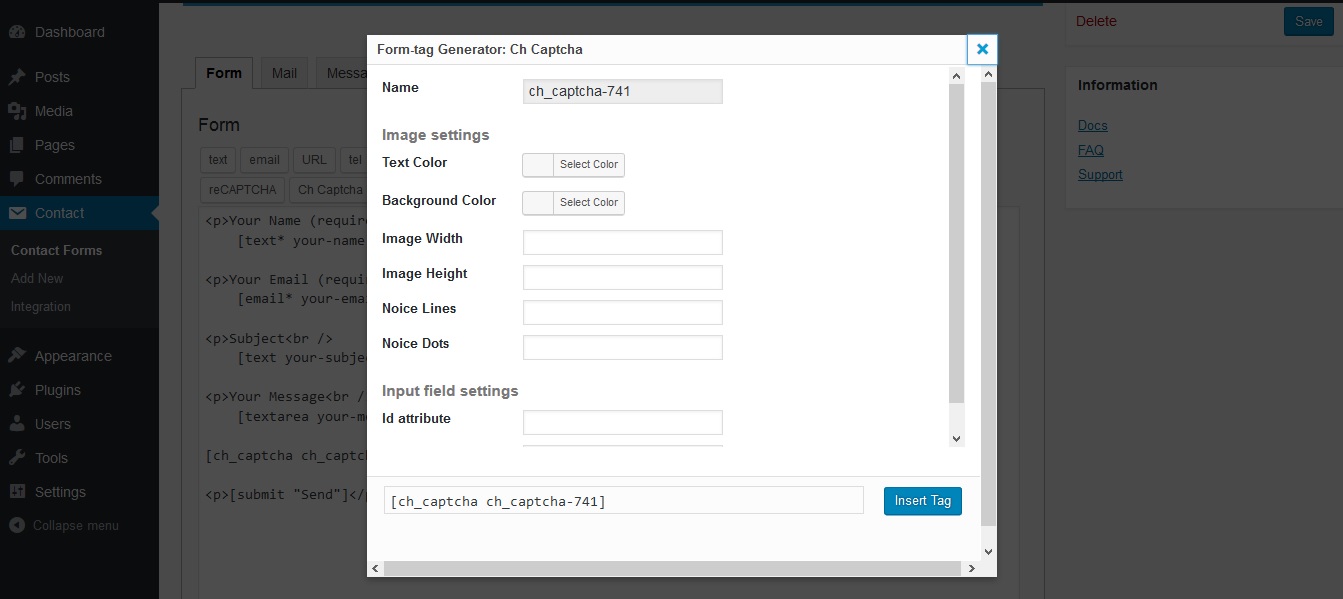Viewport: 1343px width, 599px height.
Task: Insert the ch_captcha tag
Action: pyautogui.click(x=922, y=500)
